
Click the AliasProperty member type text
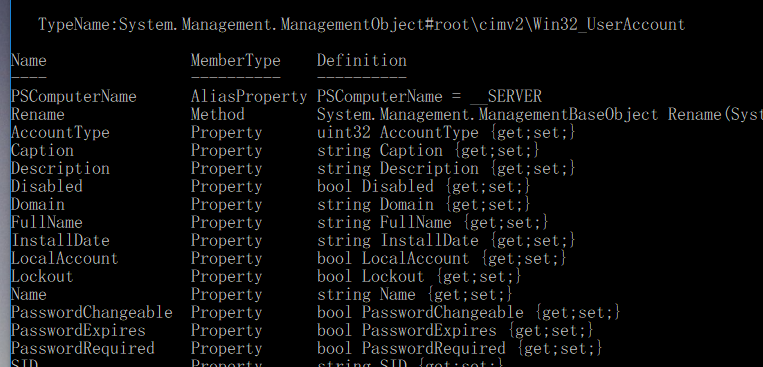249,96
